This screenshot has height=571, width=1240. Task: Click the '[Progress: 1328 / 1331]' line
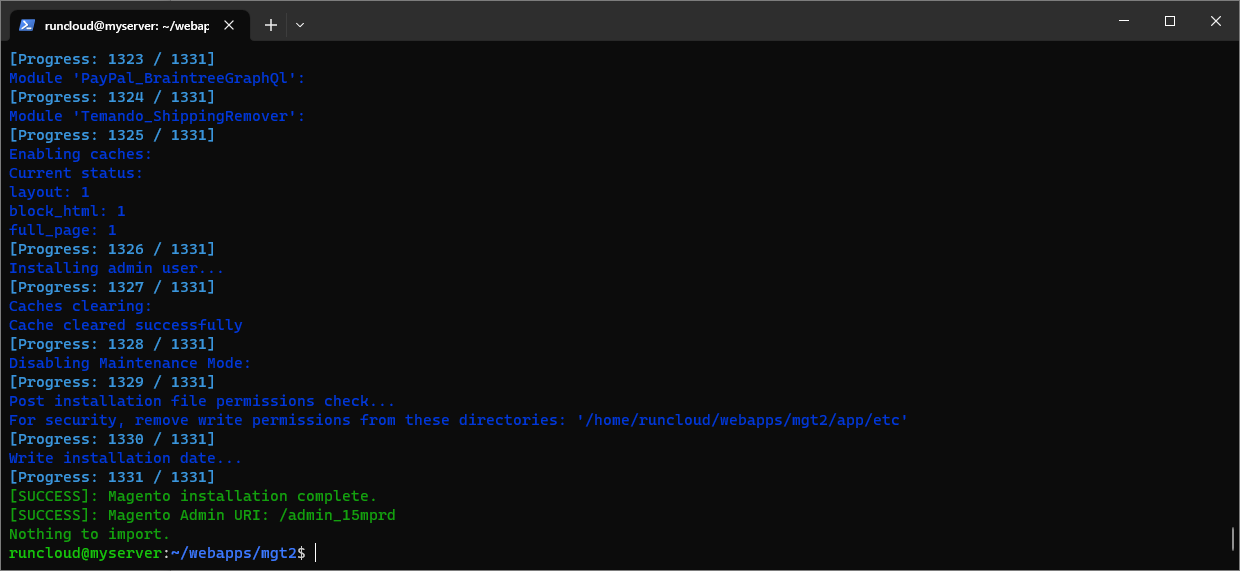click(112, 344)
